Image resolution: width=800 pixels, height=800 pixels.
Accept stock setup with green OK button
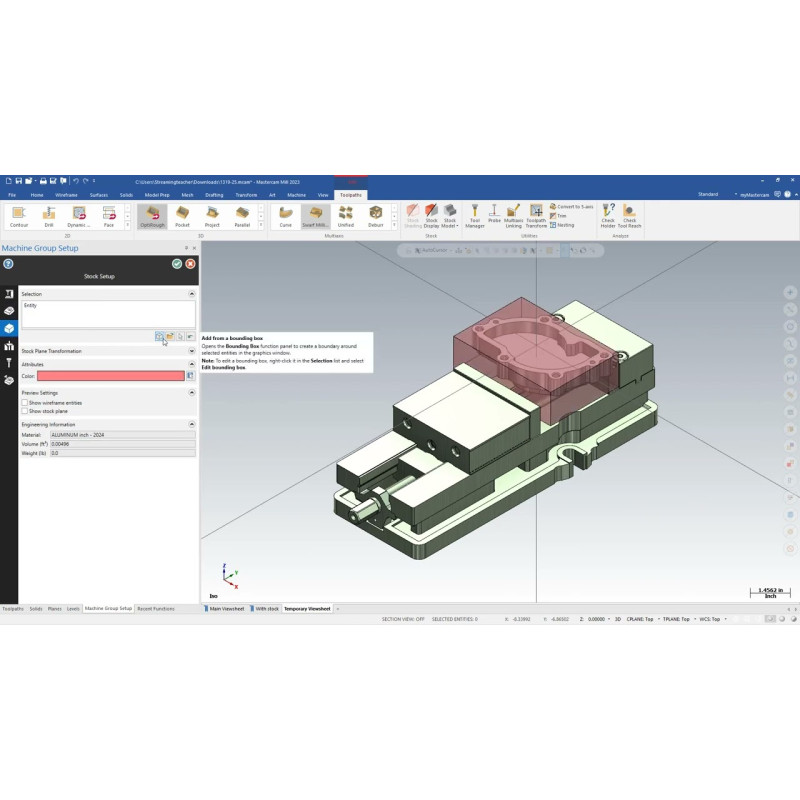(177, 264)
